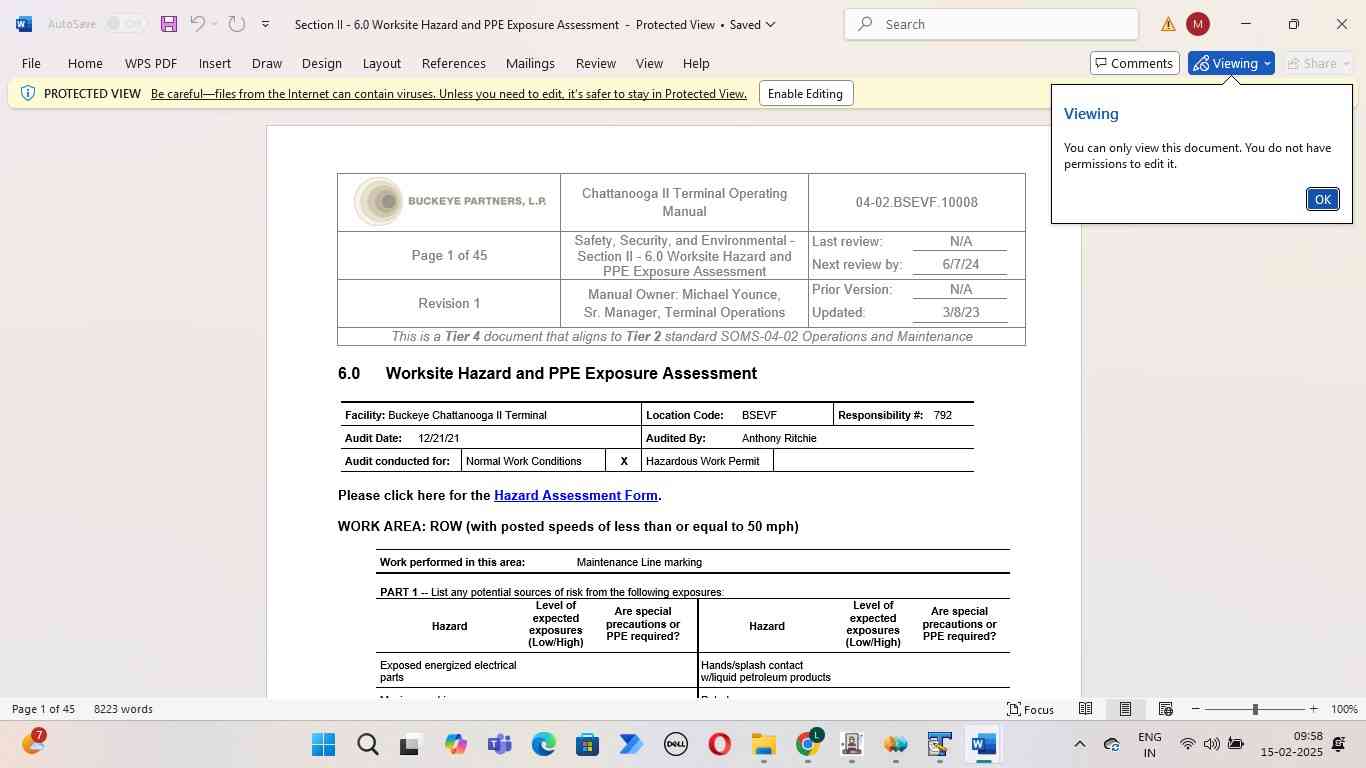Open Copilot from taskbar

(455, 745)
